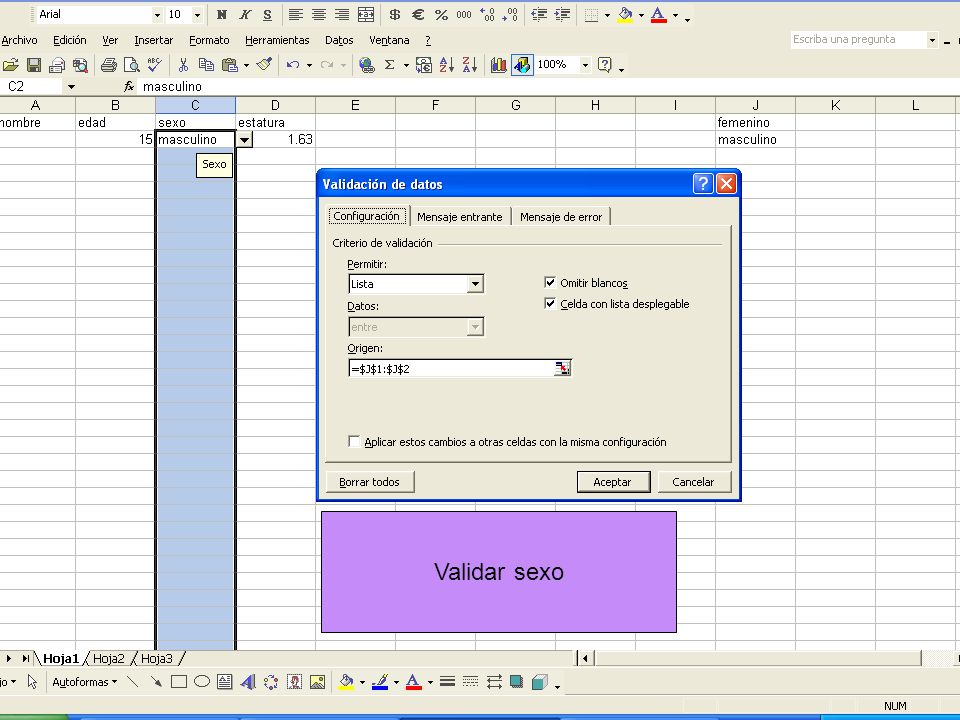Toggle center alignment
This screenshot has width=960, height=720.
coord(319,15)
